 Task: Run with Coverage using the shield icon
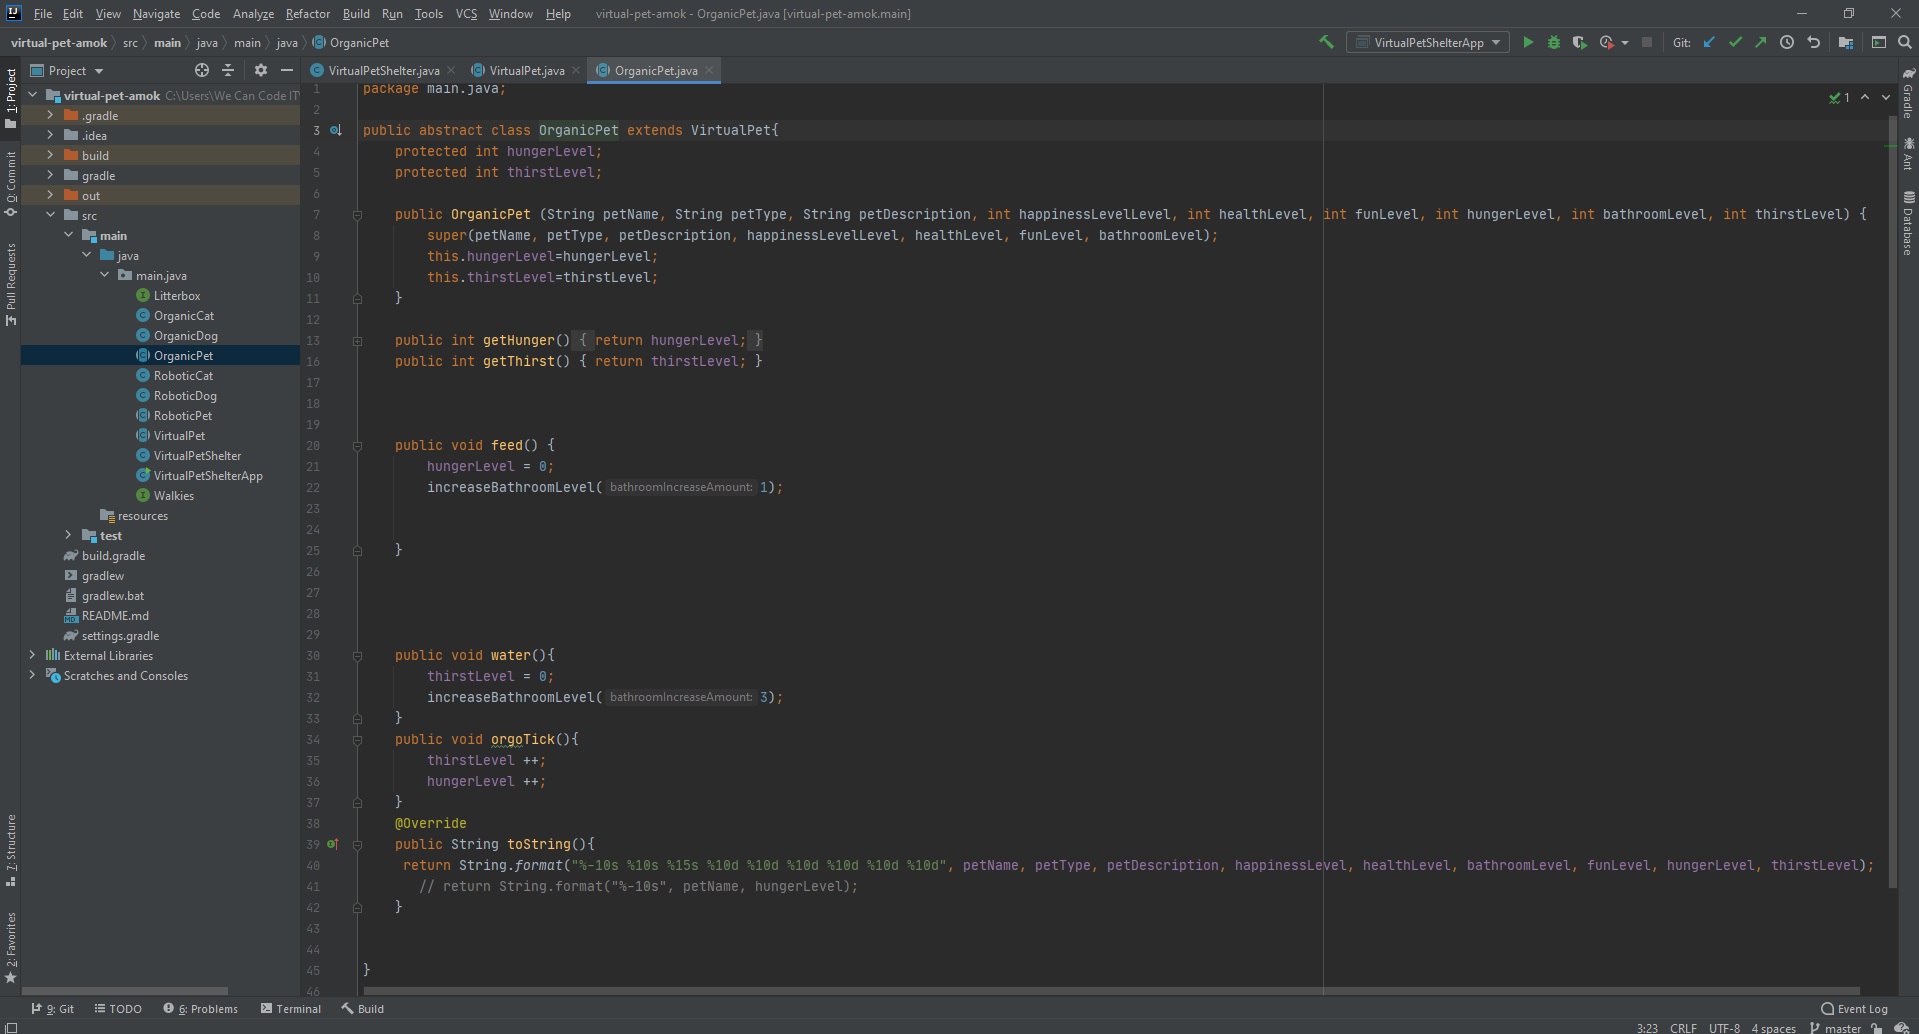click(x=1579, y=42)
